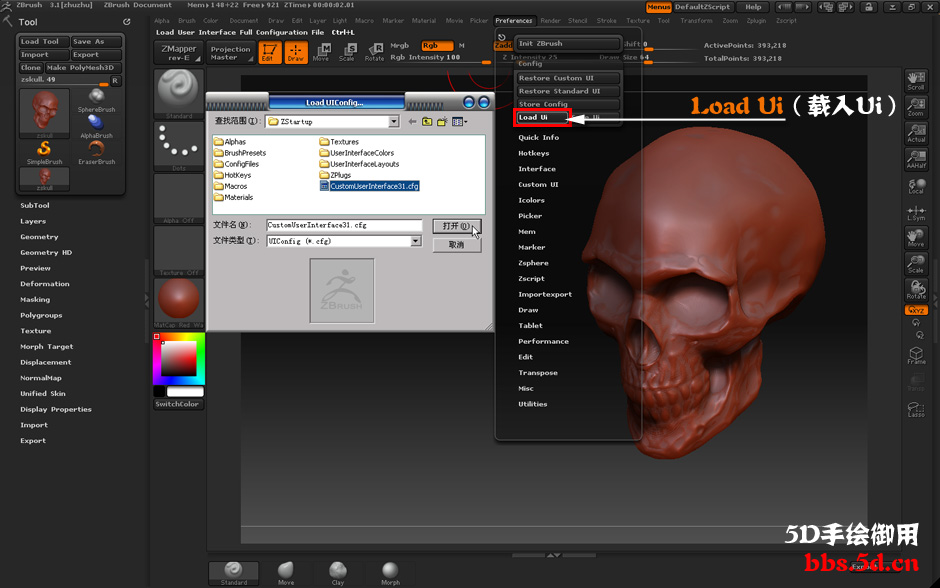940x588 pixels.
Task: Go up one folder level in dialog
Action: point(427,122)
